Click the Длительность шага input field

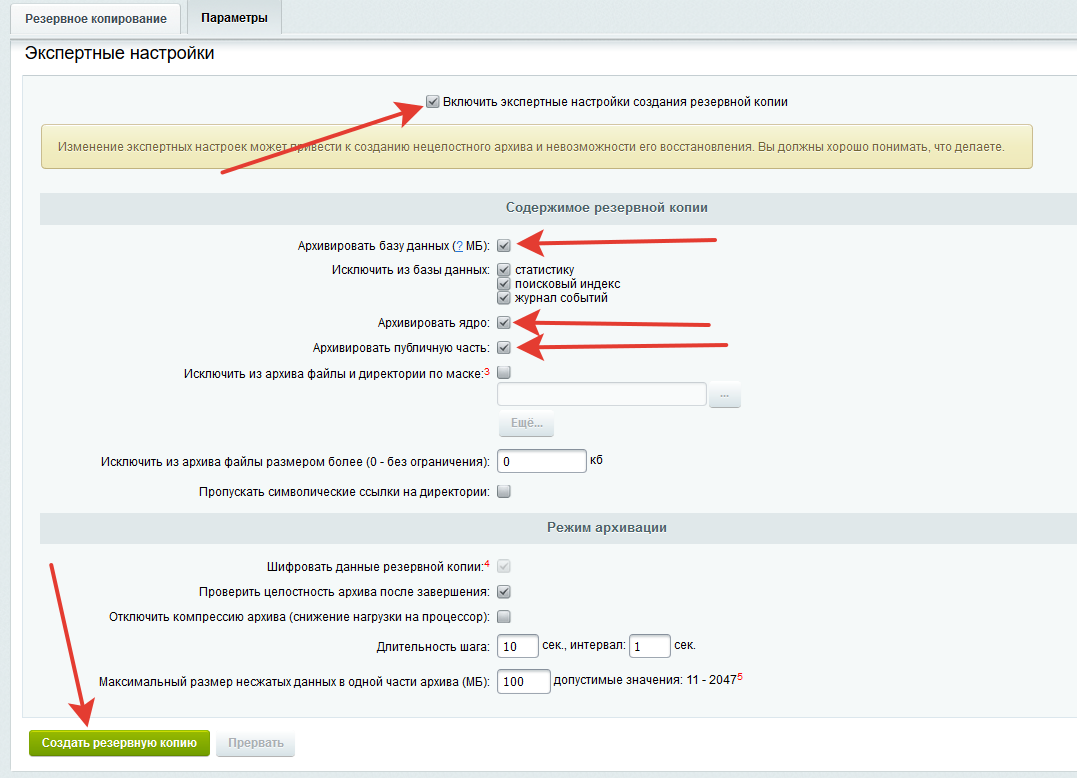(517, 646)
